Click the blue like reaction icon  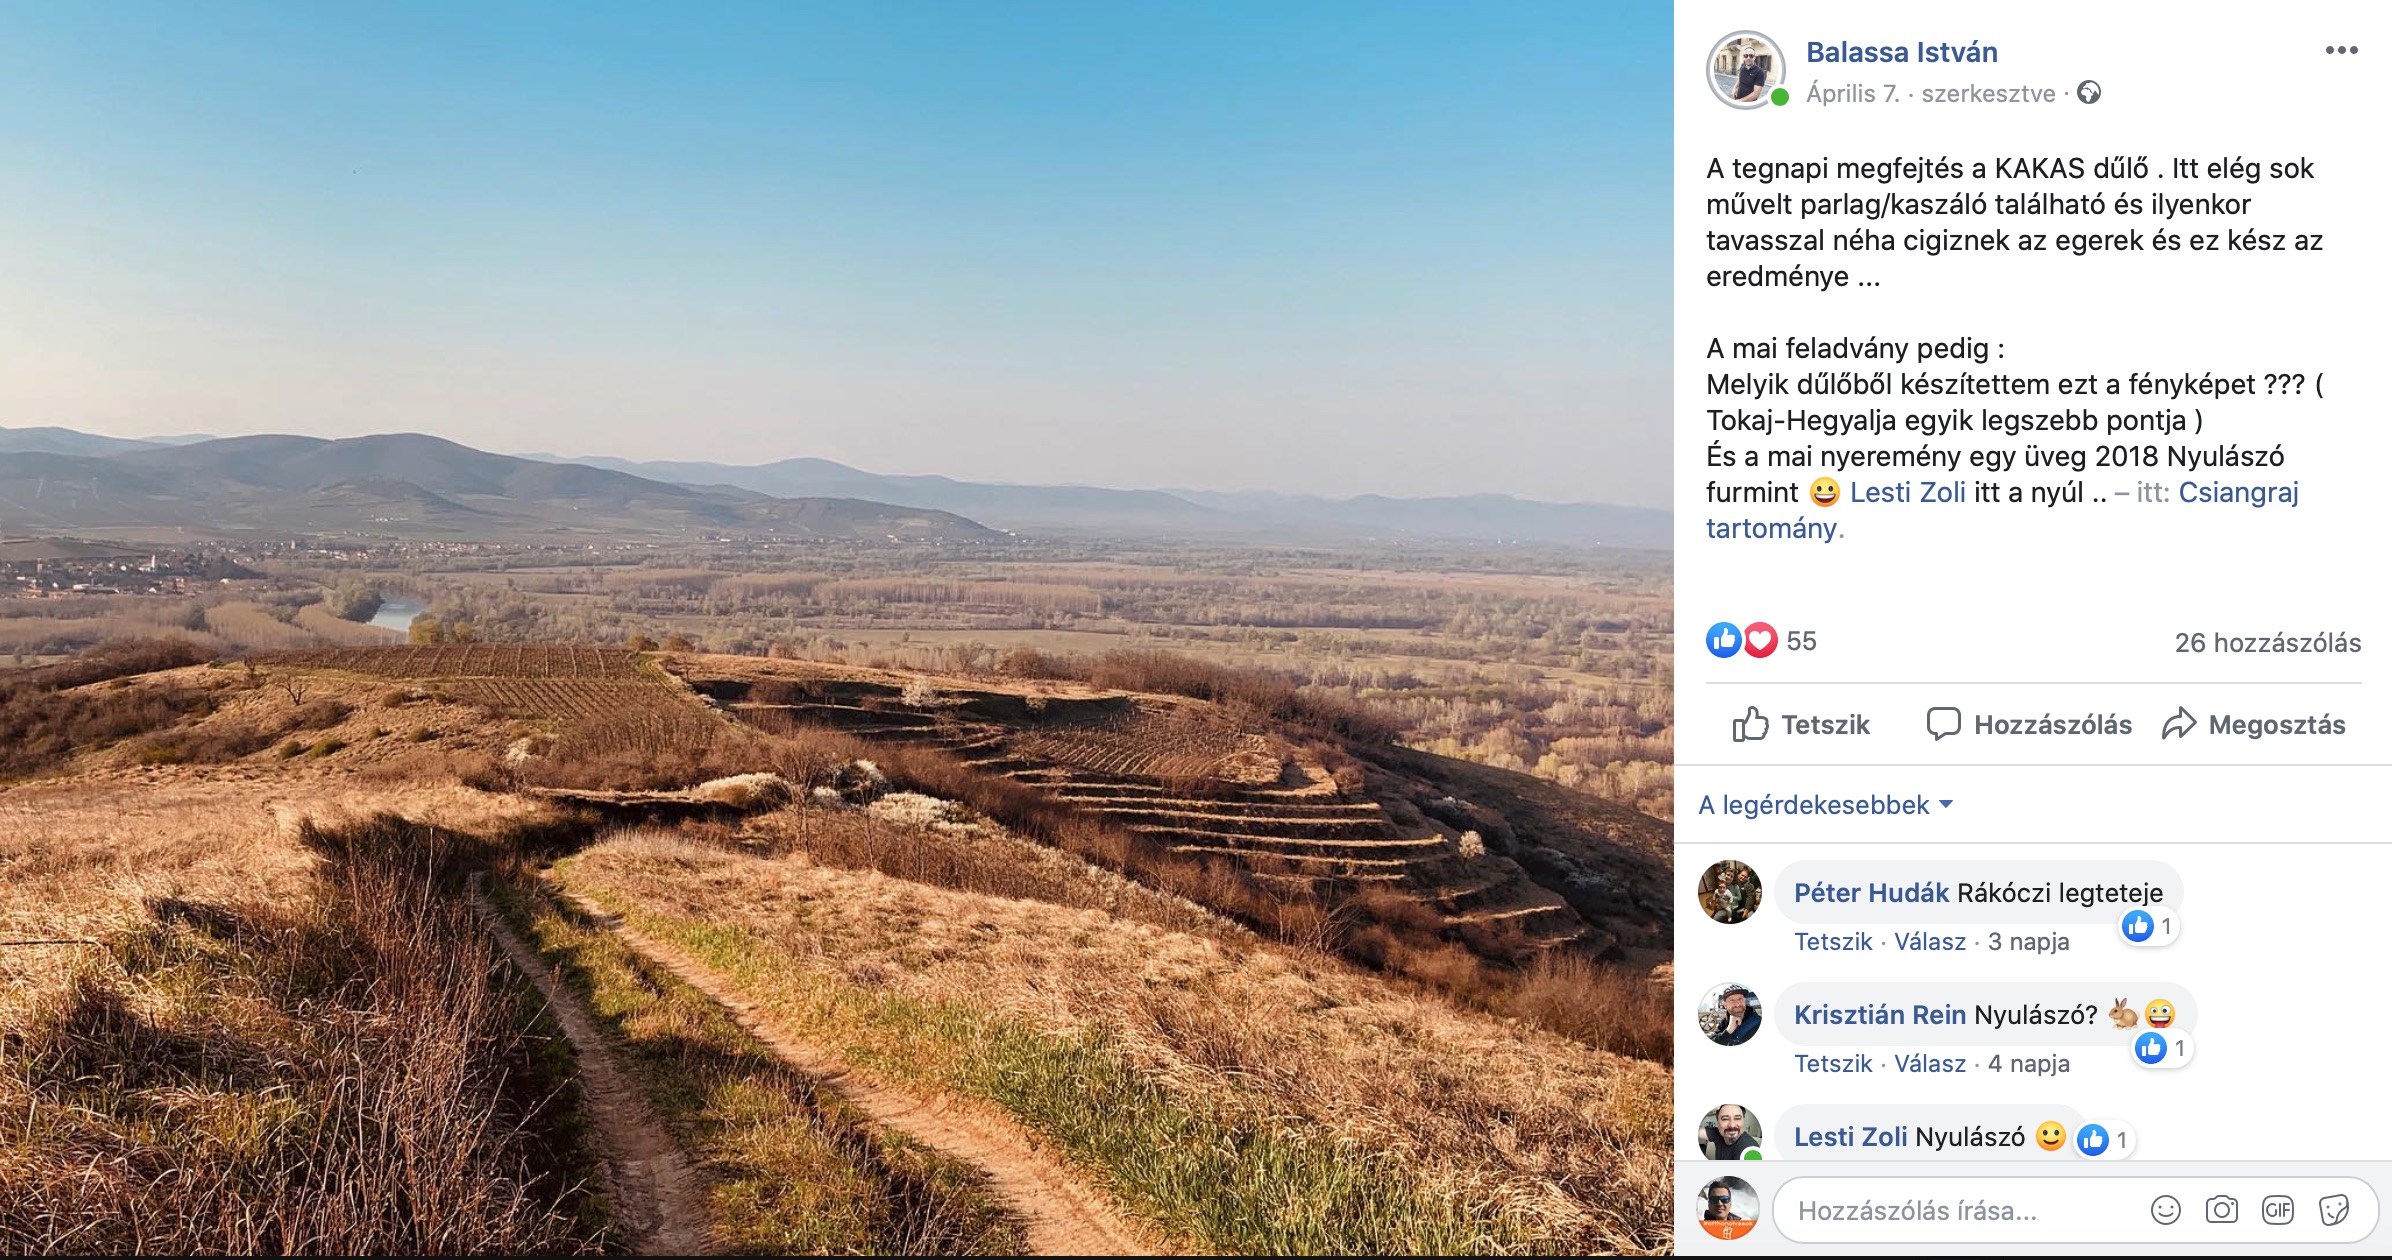(1723, 640)
